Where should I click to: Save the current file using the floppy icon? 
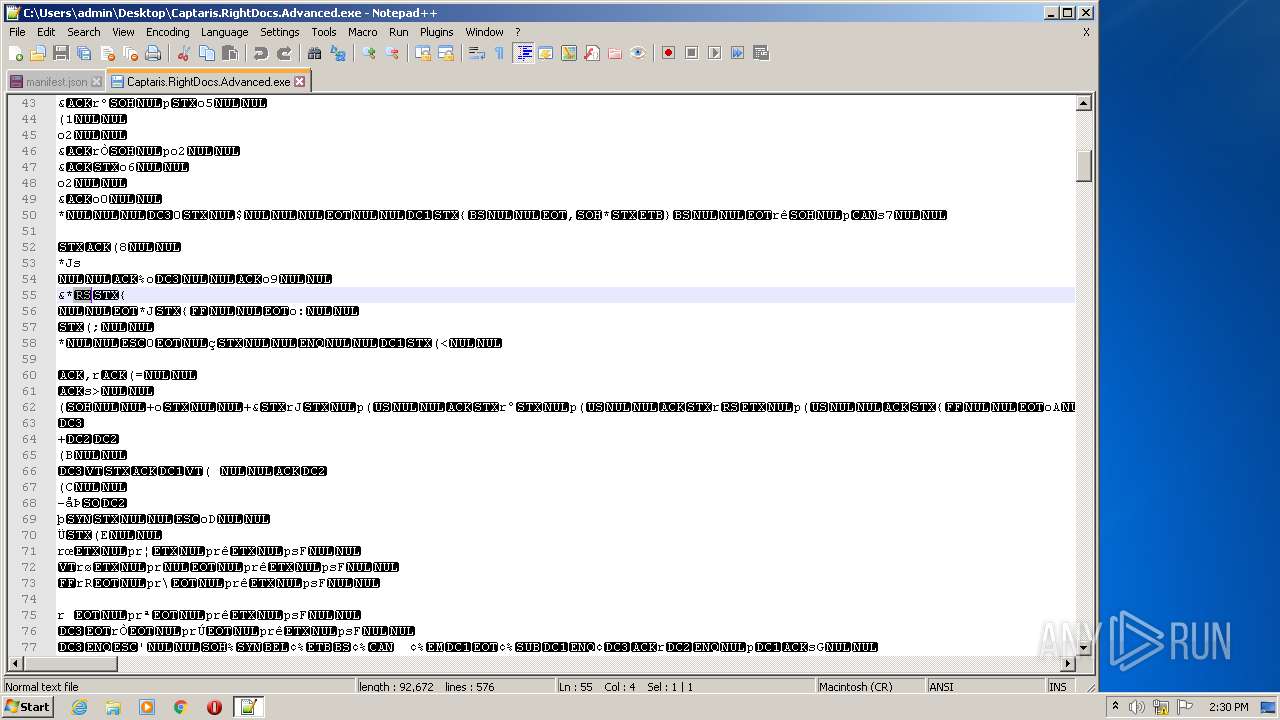pyautogui.click(x=61, y=53)
